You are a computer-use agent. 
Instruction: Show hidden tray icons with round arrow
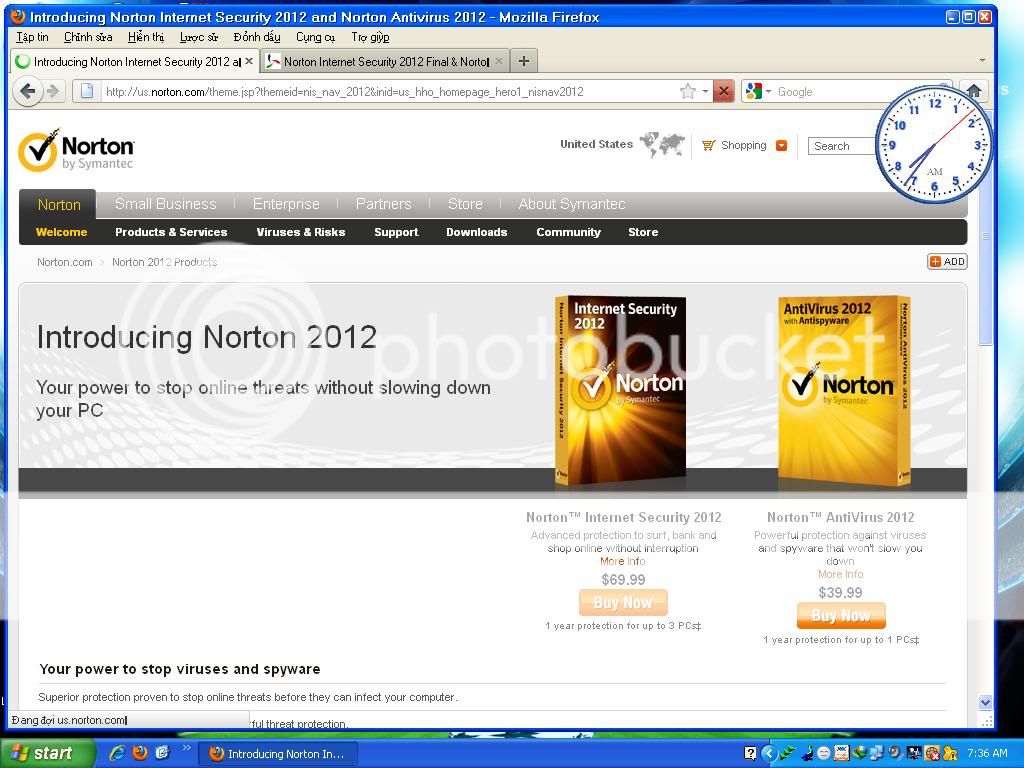[x=769, y=754]
